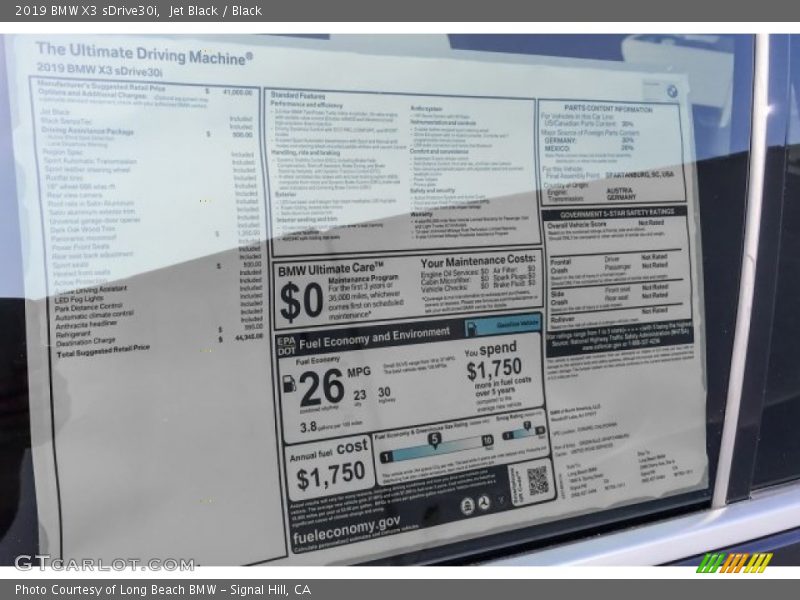Click the '5' marker on the greenhouse gas rating scale
The height and width of the screenshot is (600, 800).
tap(434, 439)
